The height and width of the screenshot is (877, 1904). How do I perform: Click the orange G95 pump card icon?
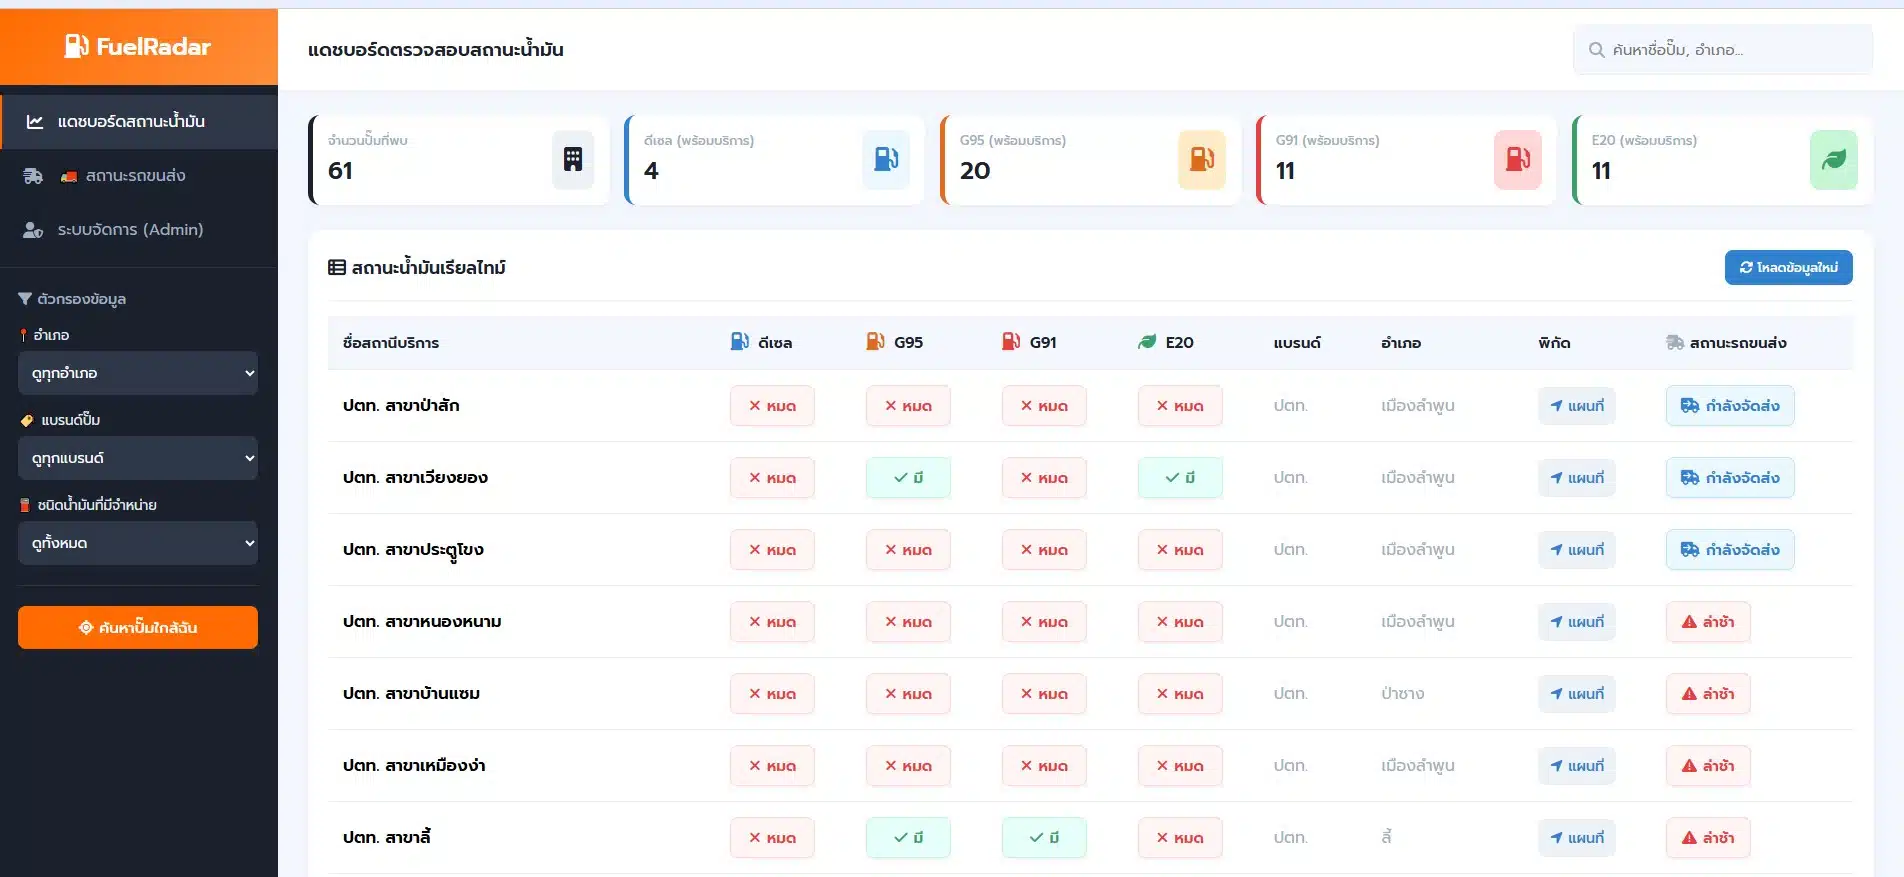pyautogui.click(x=1202, y=159)
